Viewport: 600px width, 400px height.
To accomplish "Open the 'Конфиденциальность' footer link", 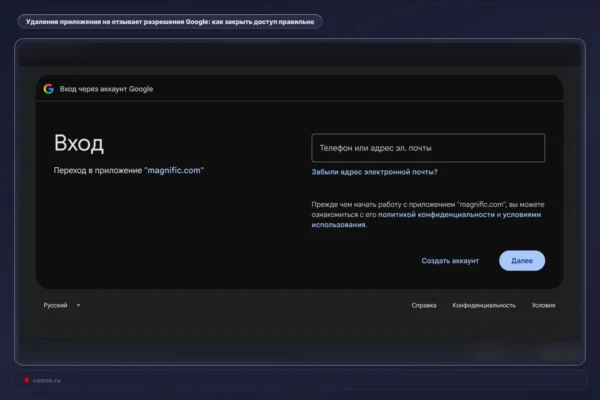I will [484, 305].
